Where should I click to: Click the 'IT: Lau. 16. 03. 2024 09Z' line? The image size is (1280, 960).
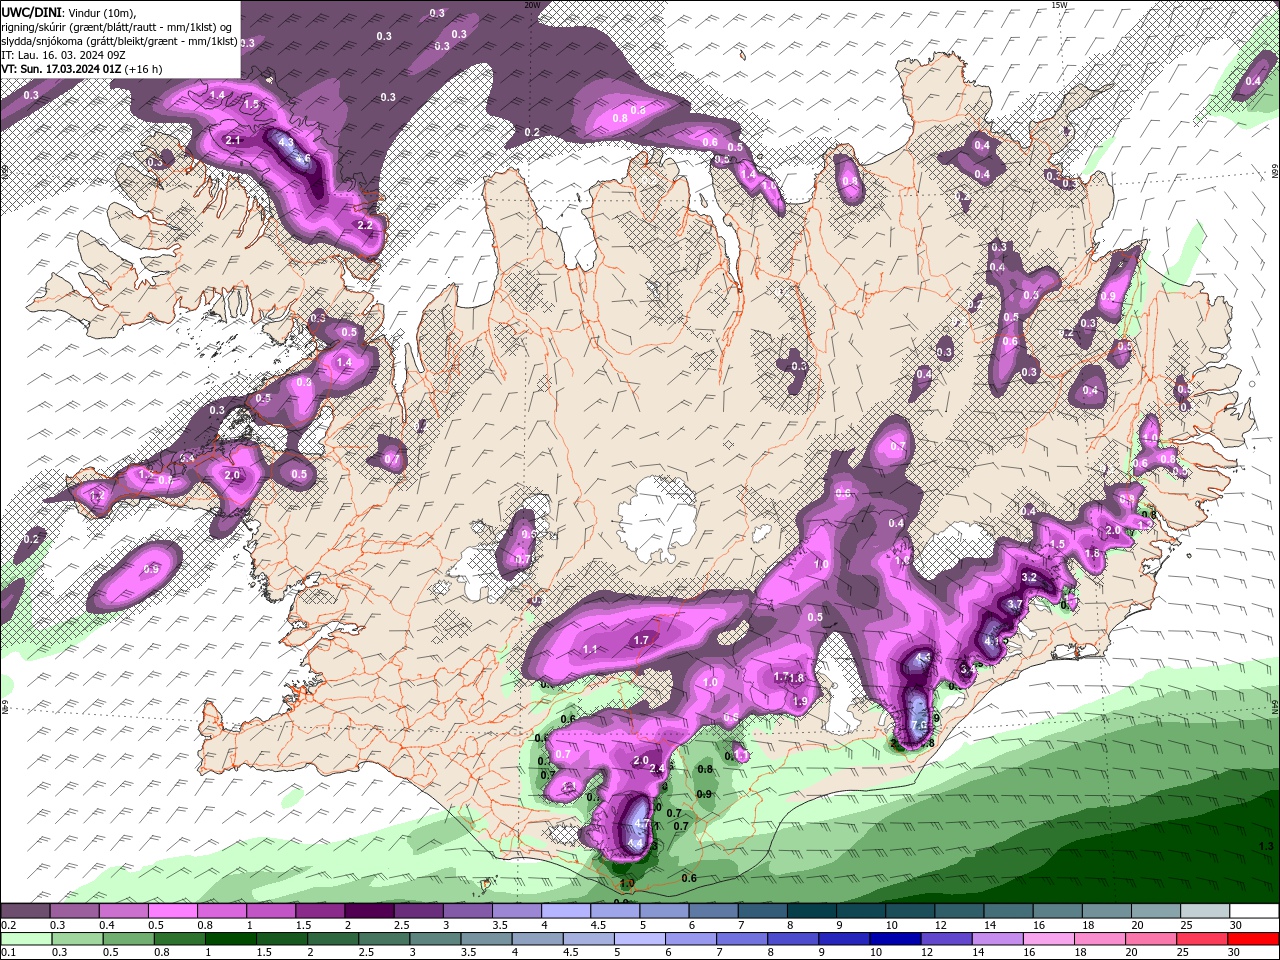click(62, 55)
